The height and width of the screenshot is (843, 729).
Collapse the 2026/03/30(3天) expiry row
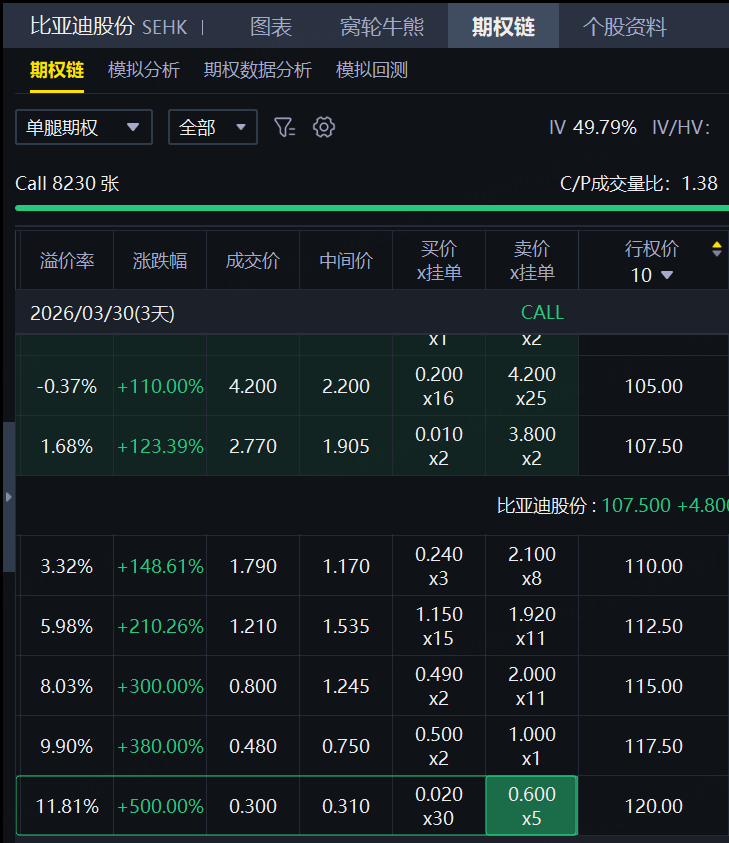tap(102, 313)
